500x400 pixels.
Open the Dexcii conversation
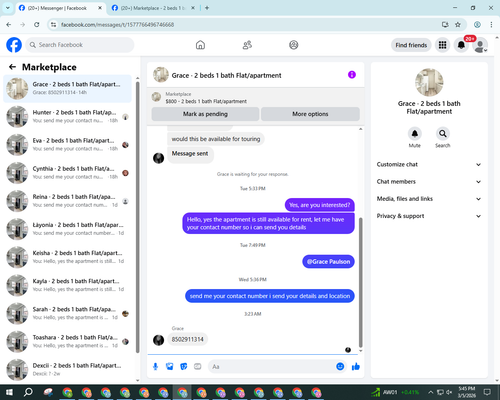[67, 369]
